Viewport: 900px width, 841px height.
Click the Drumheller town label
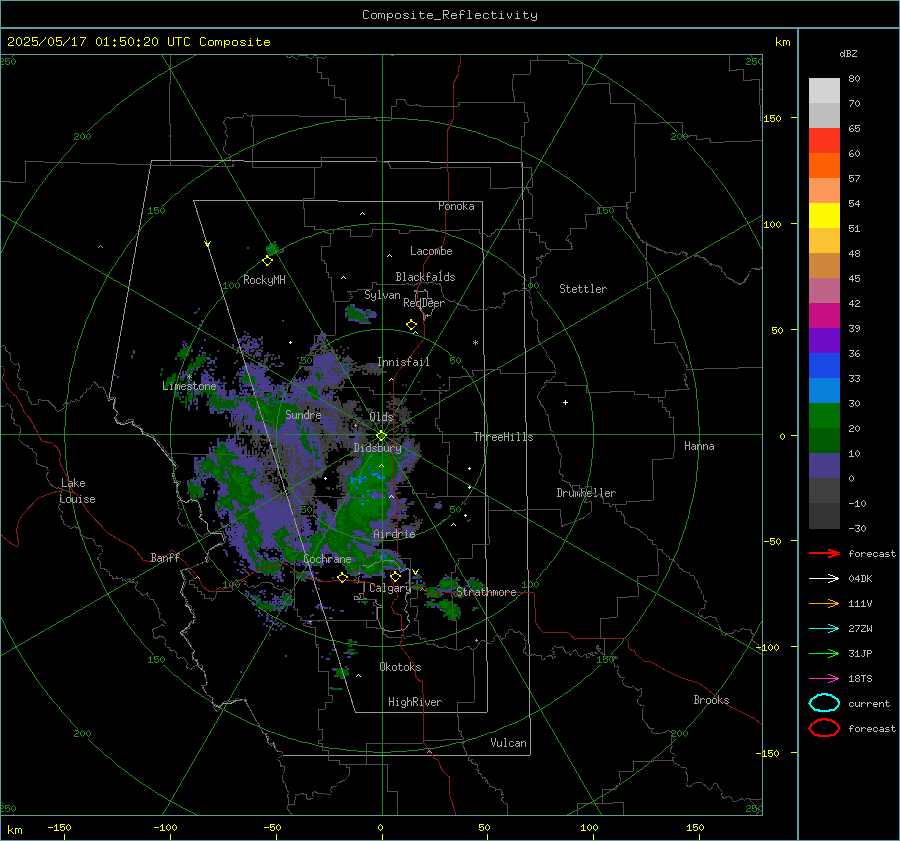(x=586, y=493)
